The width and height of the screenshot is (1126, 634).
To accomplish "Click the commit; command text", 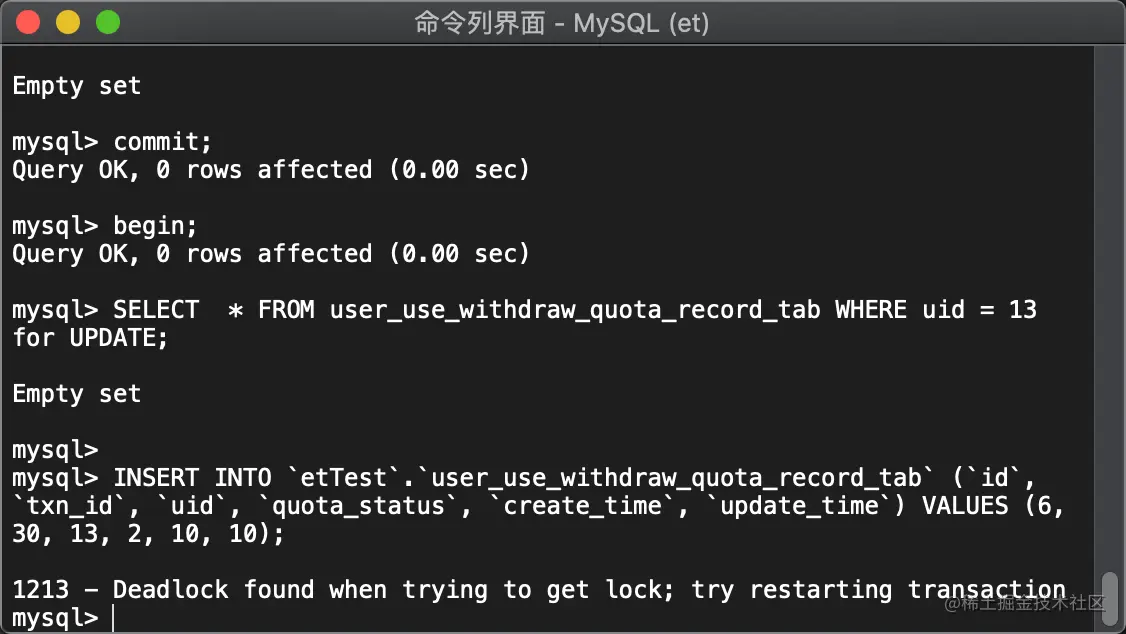I will 162,141.
